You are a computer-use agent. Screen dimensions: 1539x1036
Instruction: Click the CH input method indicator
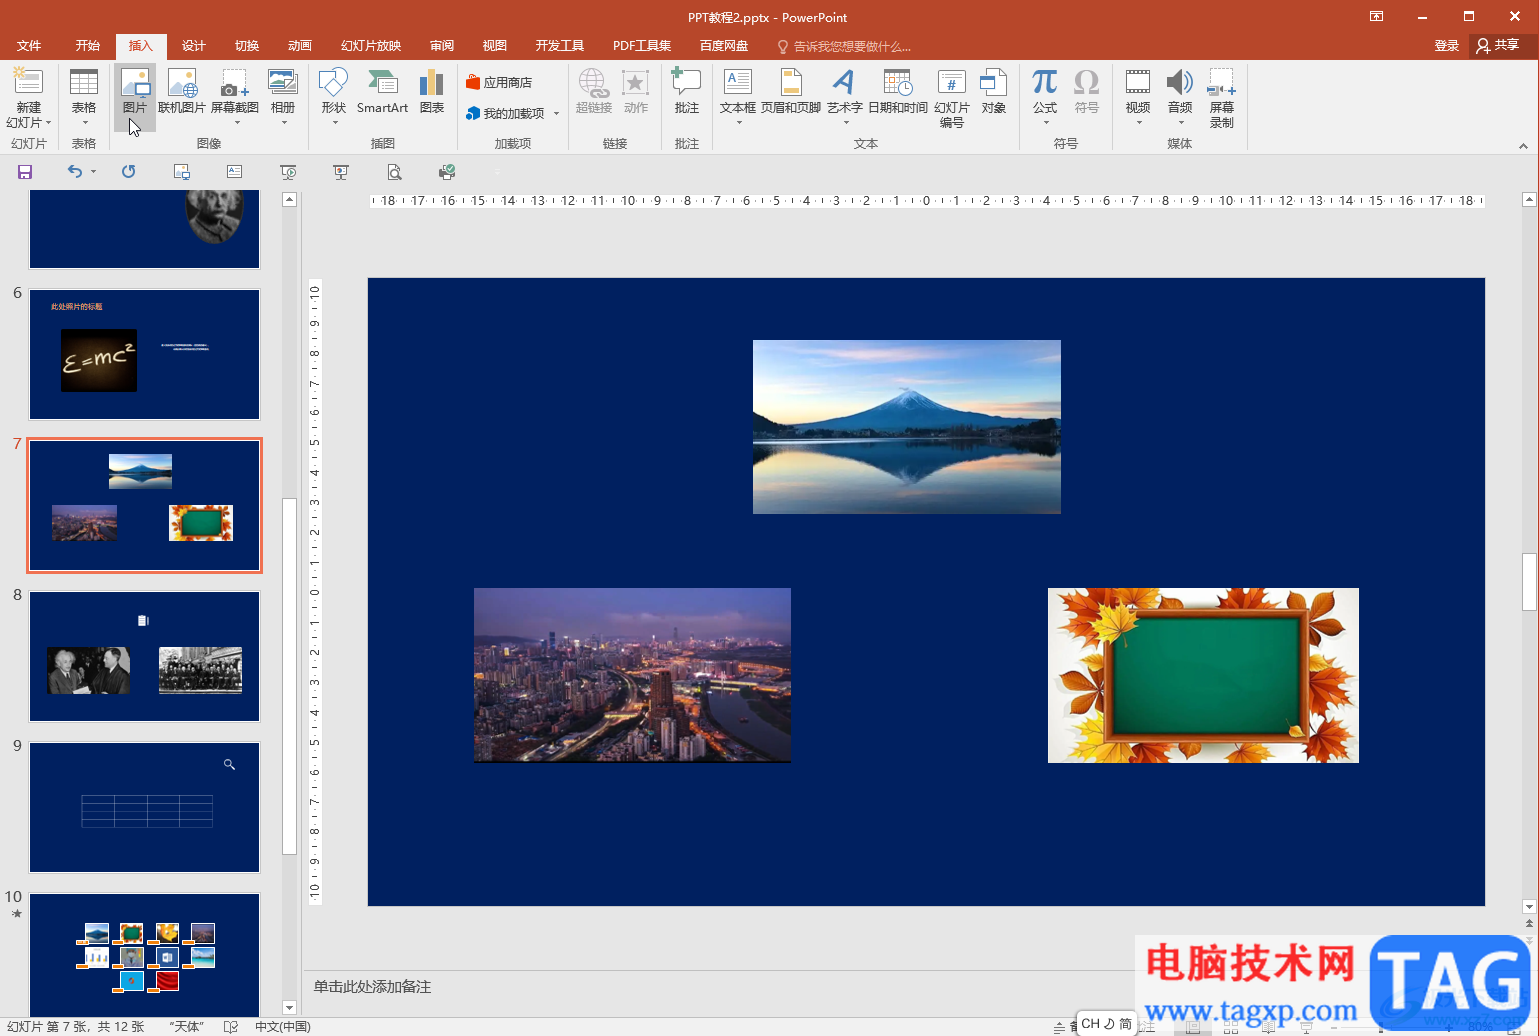click(1090, 1024)
